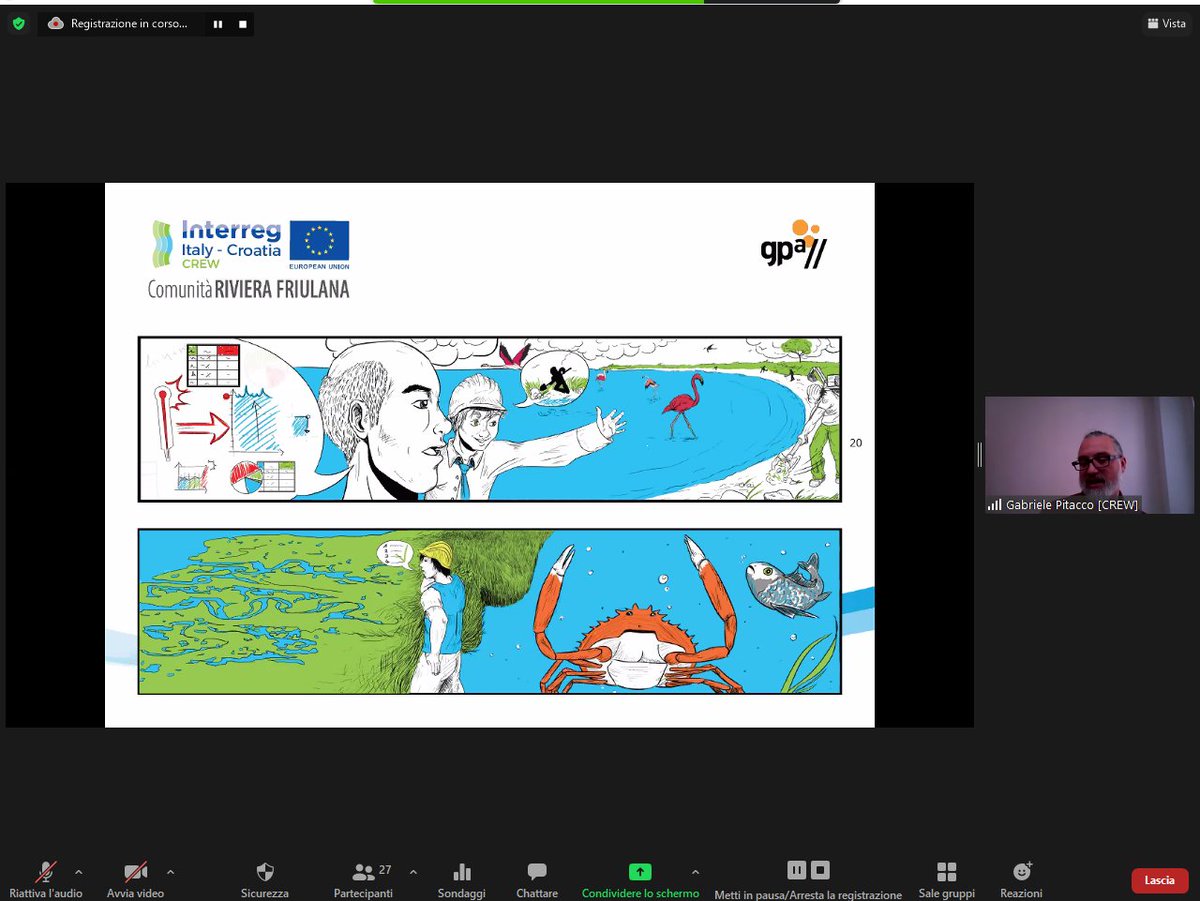The height and width of the screenshot is (901, 1200).
Task: Expand video options arrow
Action: click(170, 871)
